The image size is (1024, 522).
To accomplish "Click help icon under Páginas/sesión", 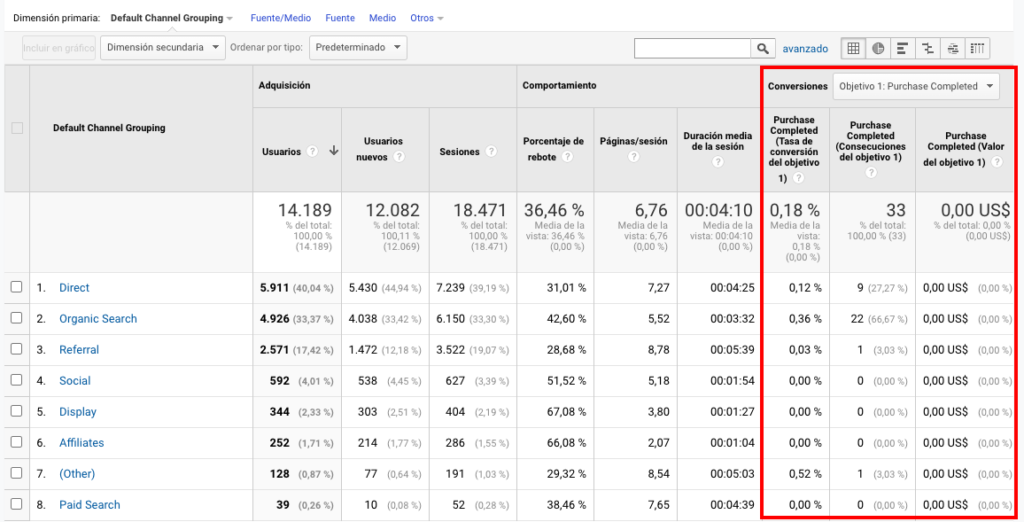I will (x=633, y=157).
